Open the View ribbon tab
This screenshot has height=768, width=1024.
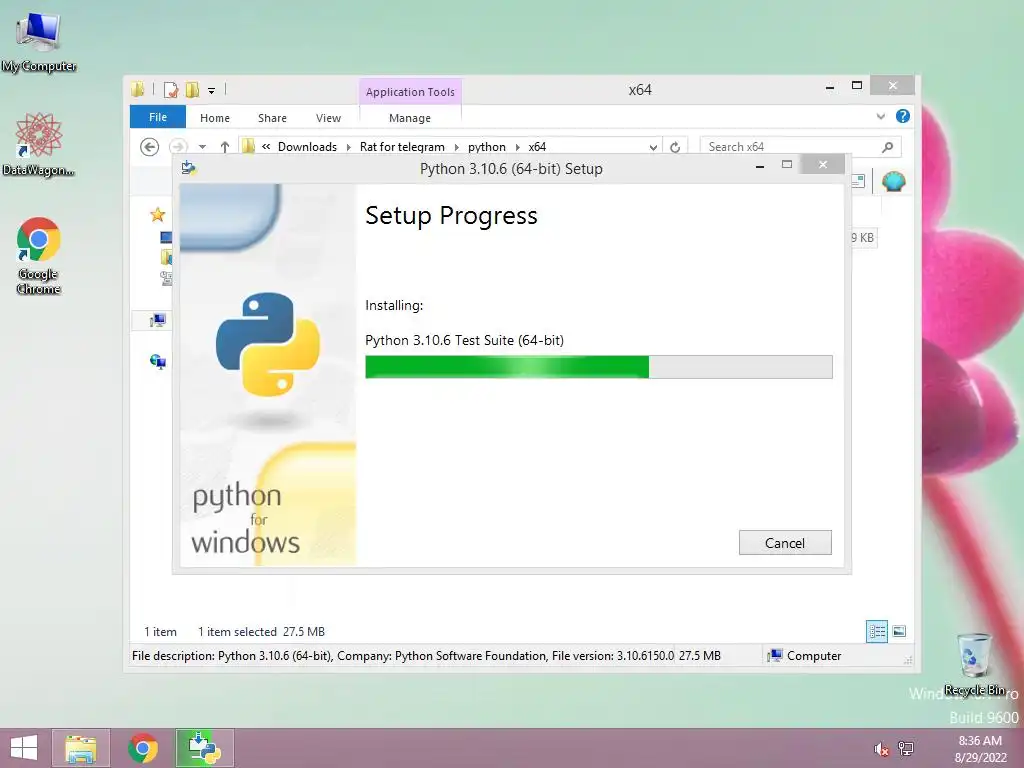328,118
